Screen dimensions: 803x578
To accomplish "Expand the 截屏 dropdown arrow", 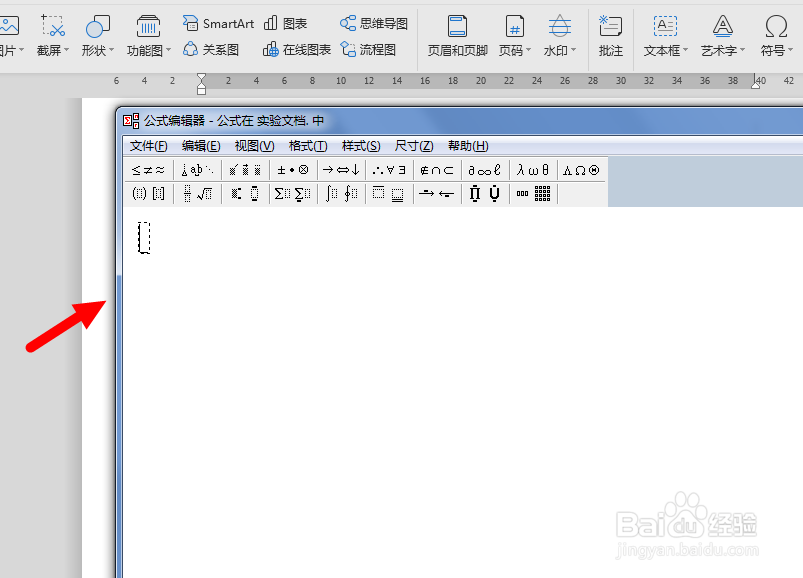I will tap(67, 50).
